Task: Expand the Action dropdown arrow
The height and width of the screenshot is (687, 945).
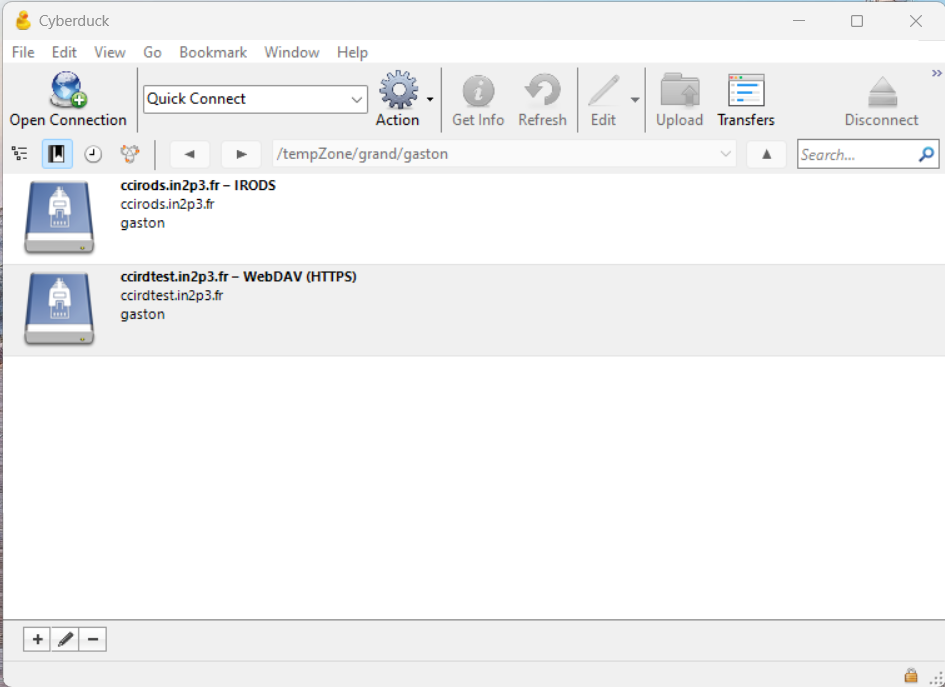Action: pyautogui.click(x=430, y=99)
